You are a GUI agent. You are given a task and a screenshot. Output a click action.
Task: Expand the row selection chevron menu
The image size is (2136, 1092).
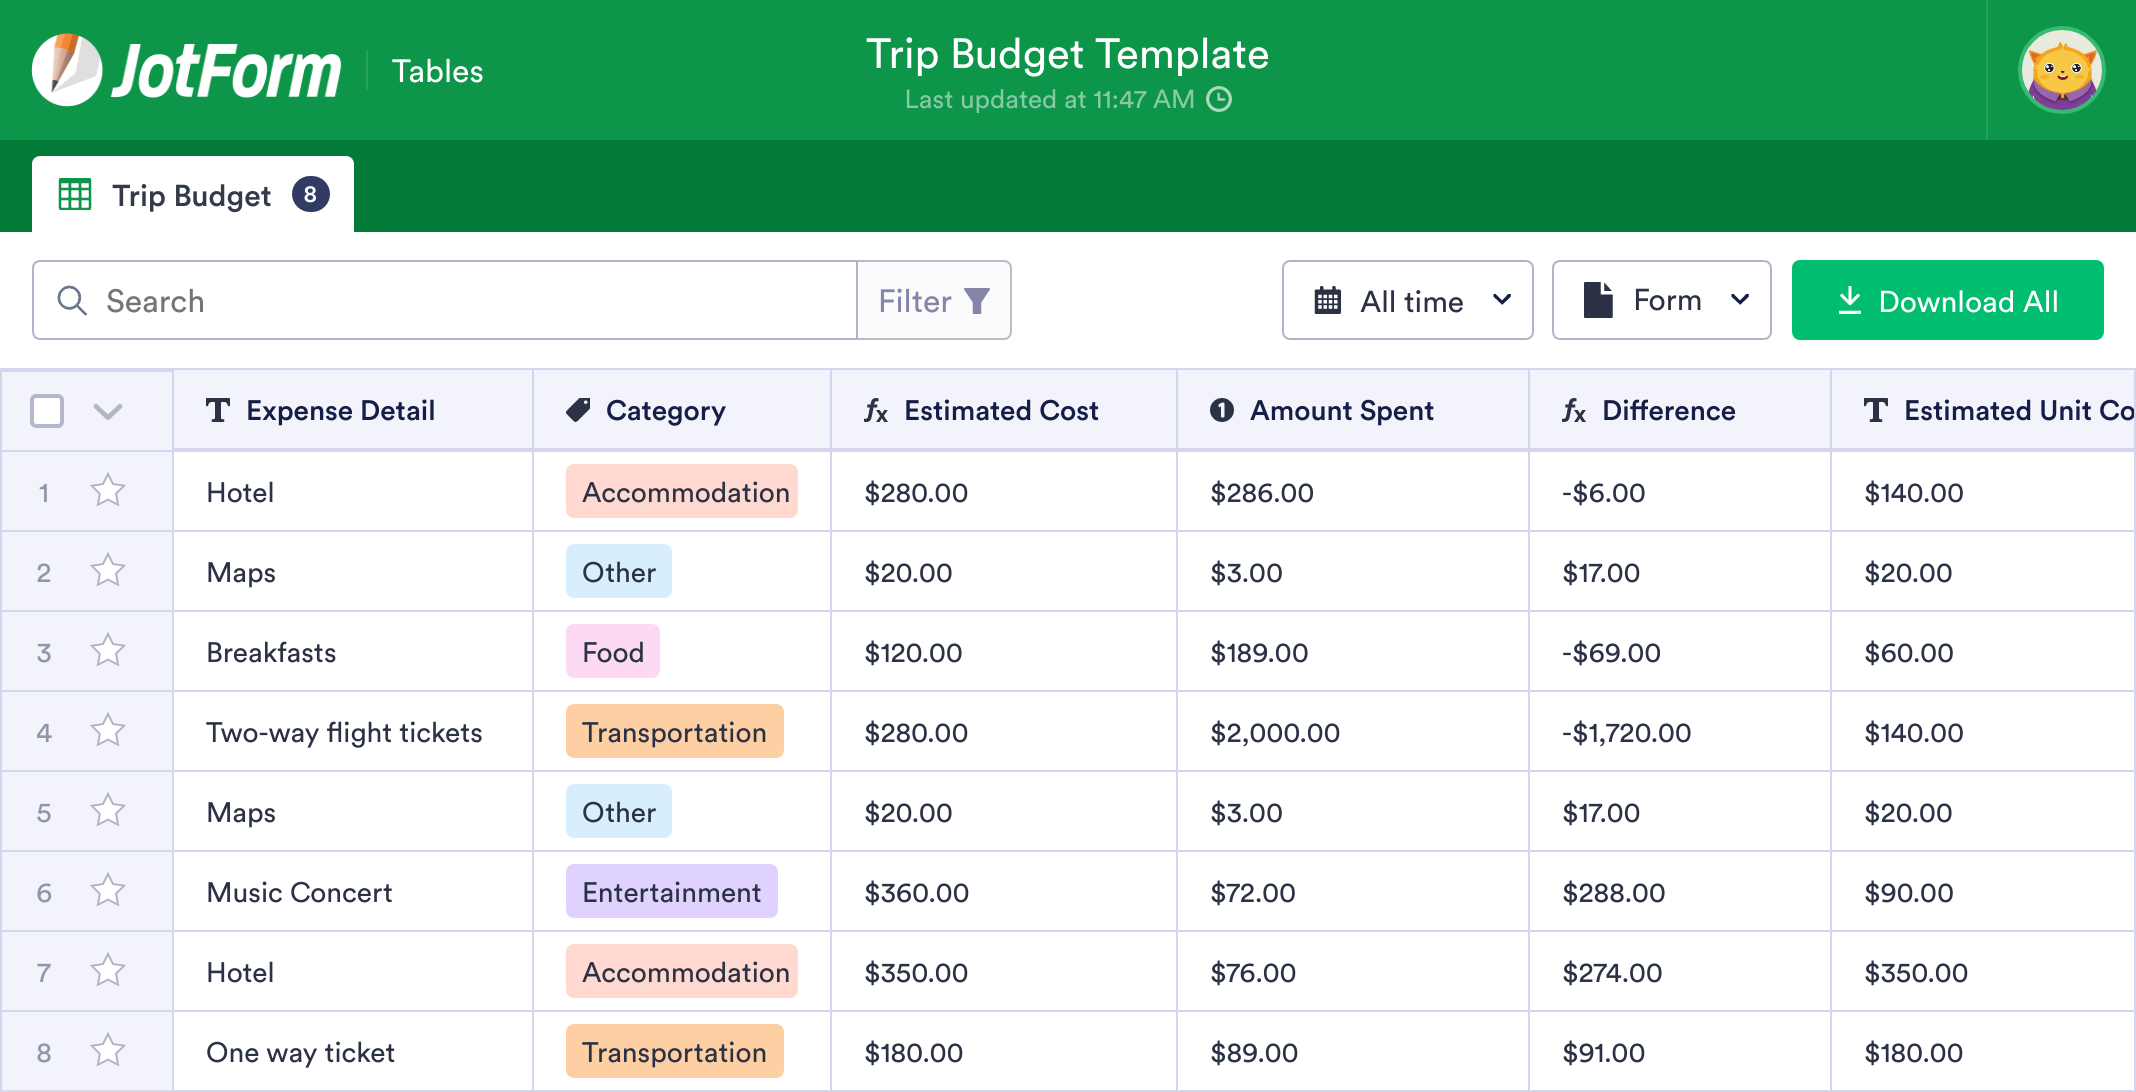108,411
